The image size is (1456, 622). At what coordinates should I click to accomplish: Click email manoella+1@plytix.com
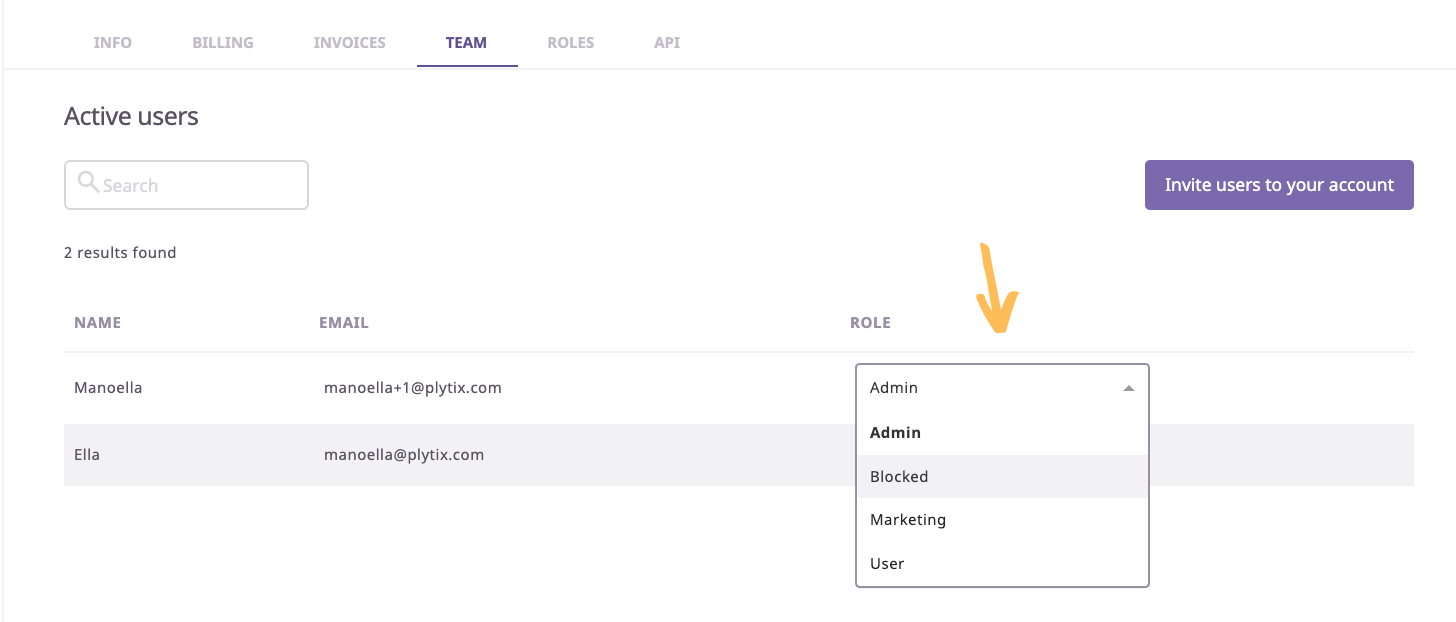pos(413,388)
